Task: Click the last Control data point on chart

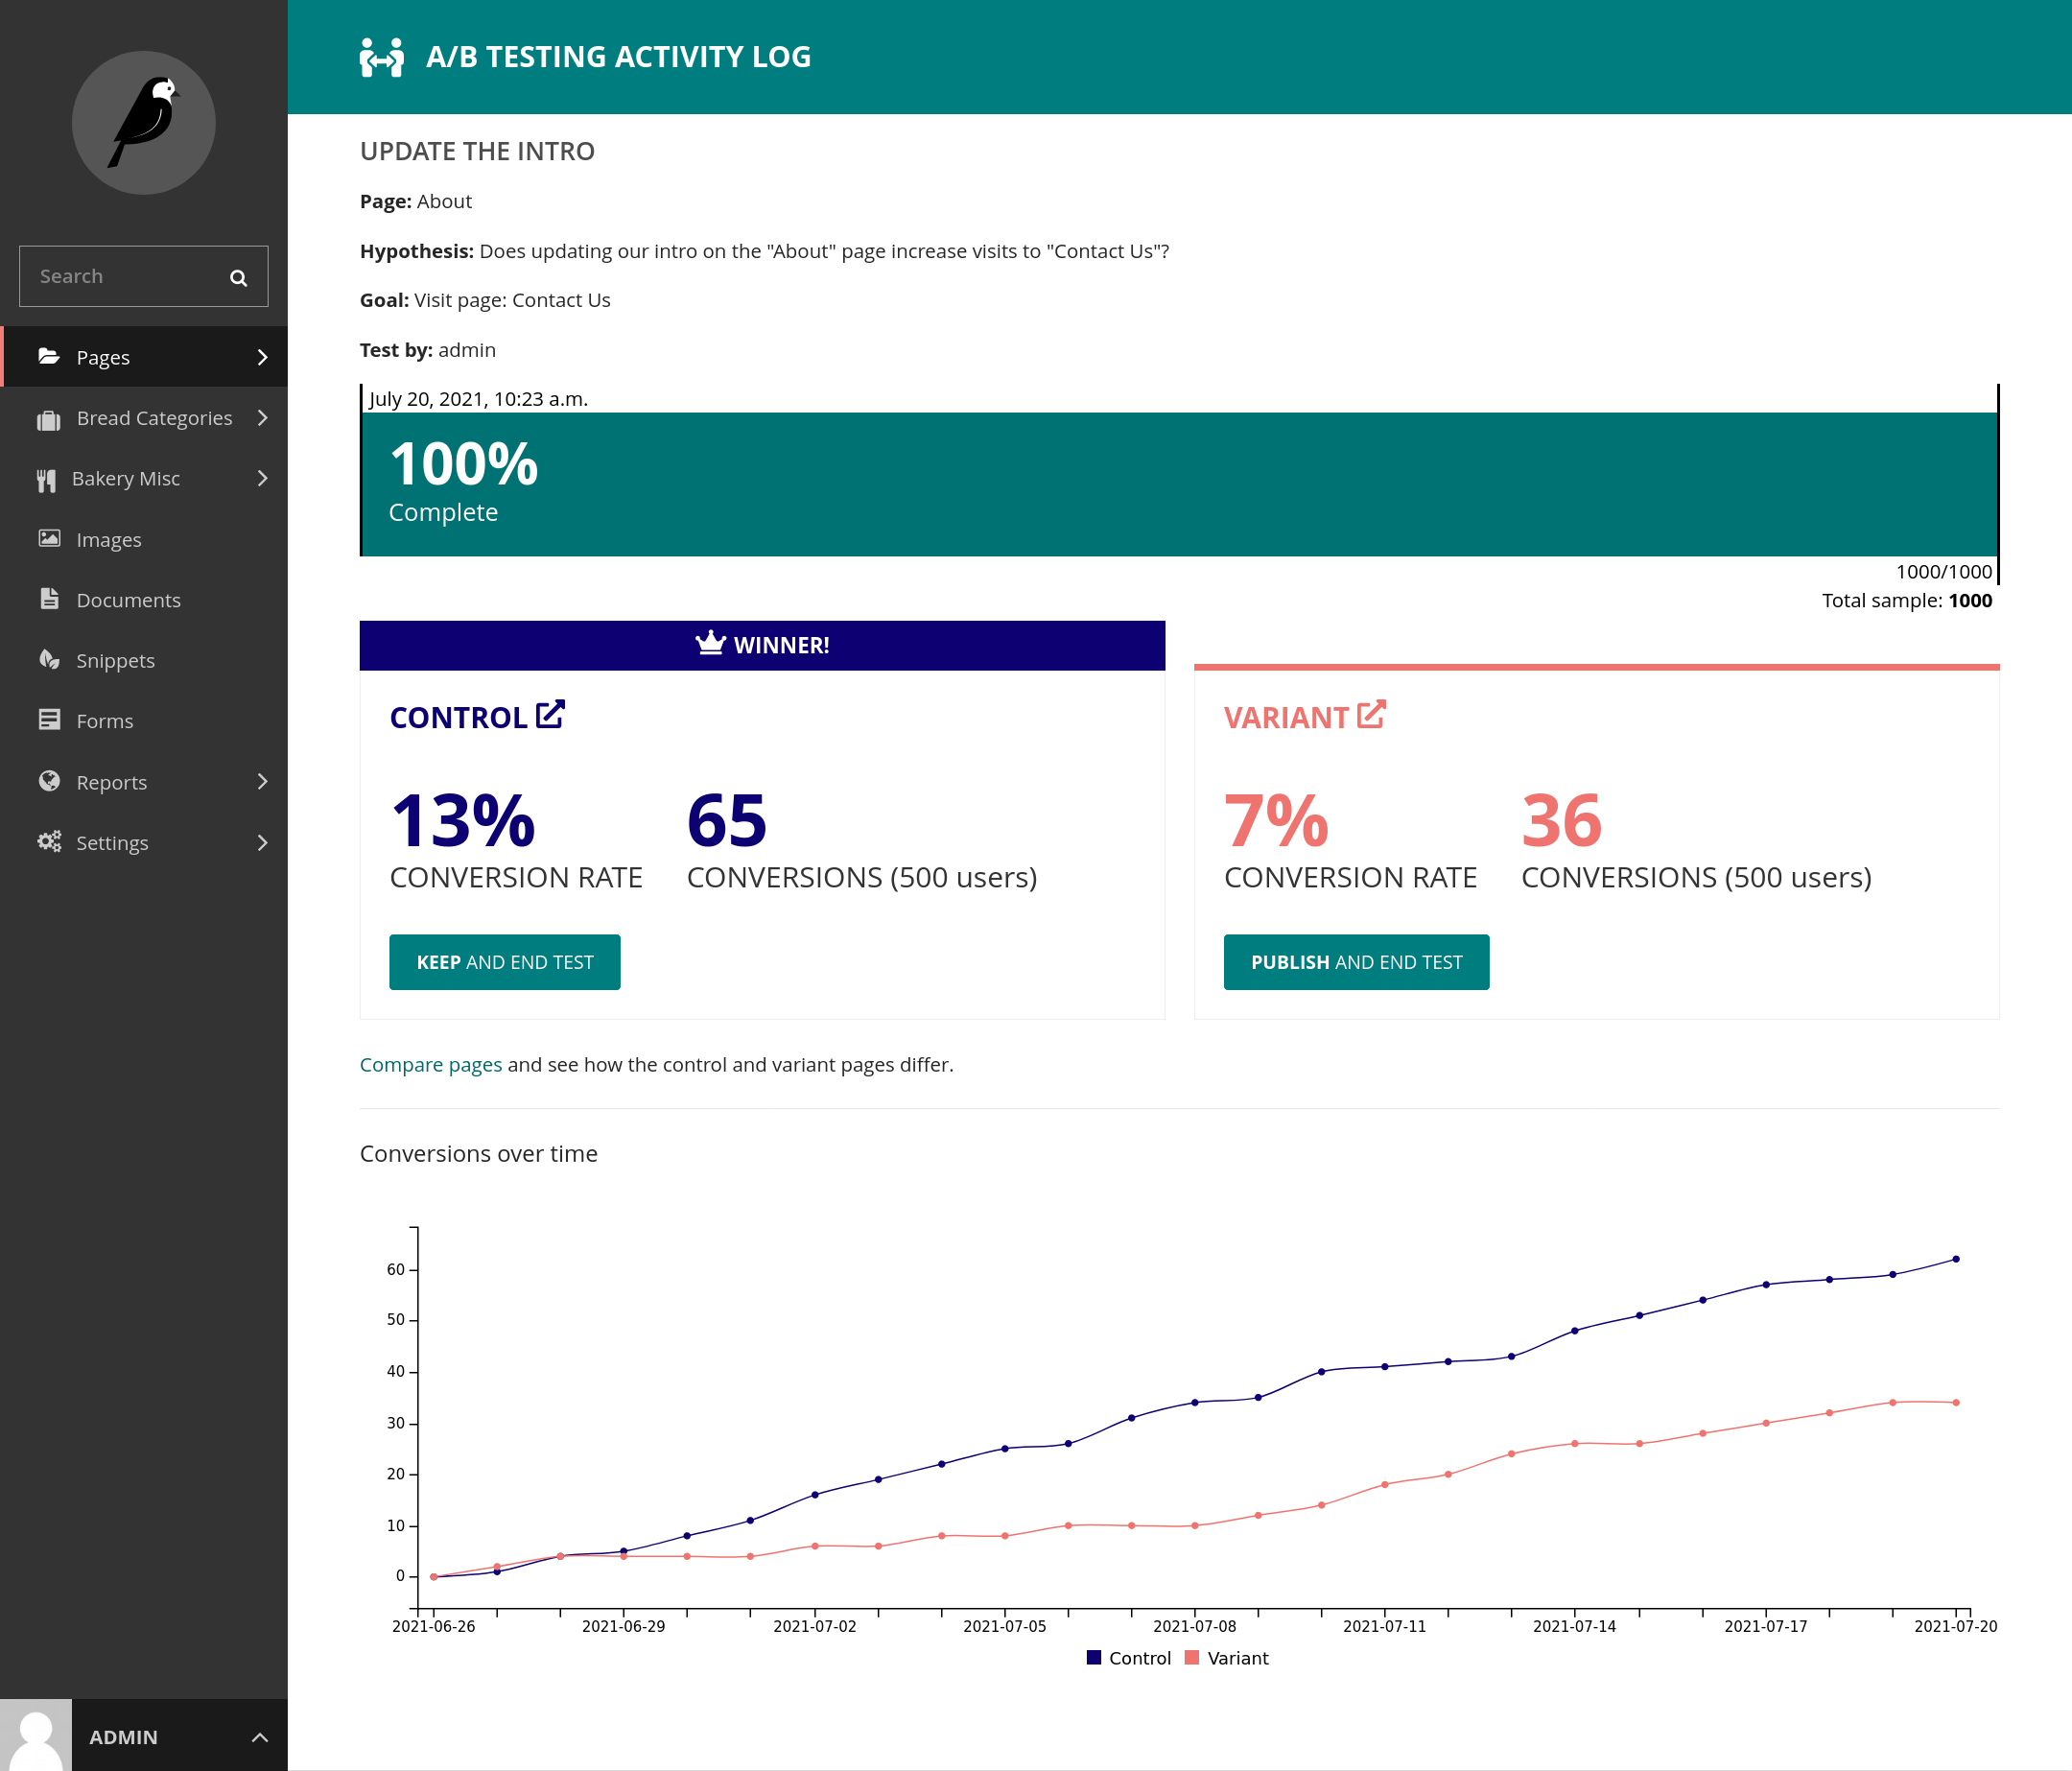Action: coord(1956,1259)
